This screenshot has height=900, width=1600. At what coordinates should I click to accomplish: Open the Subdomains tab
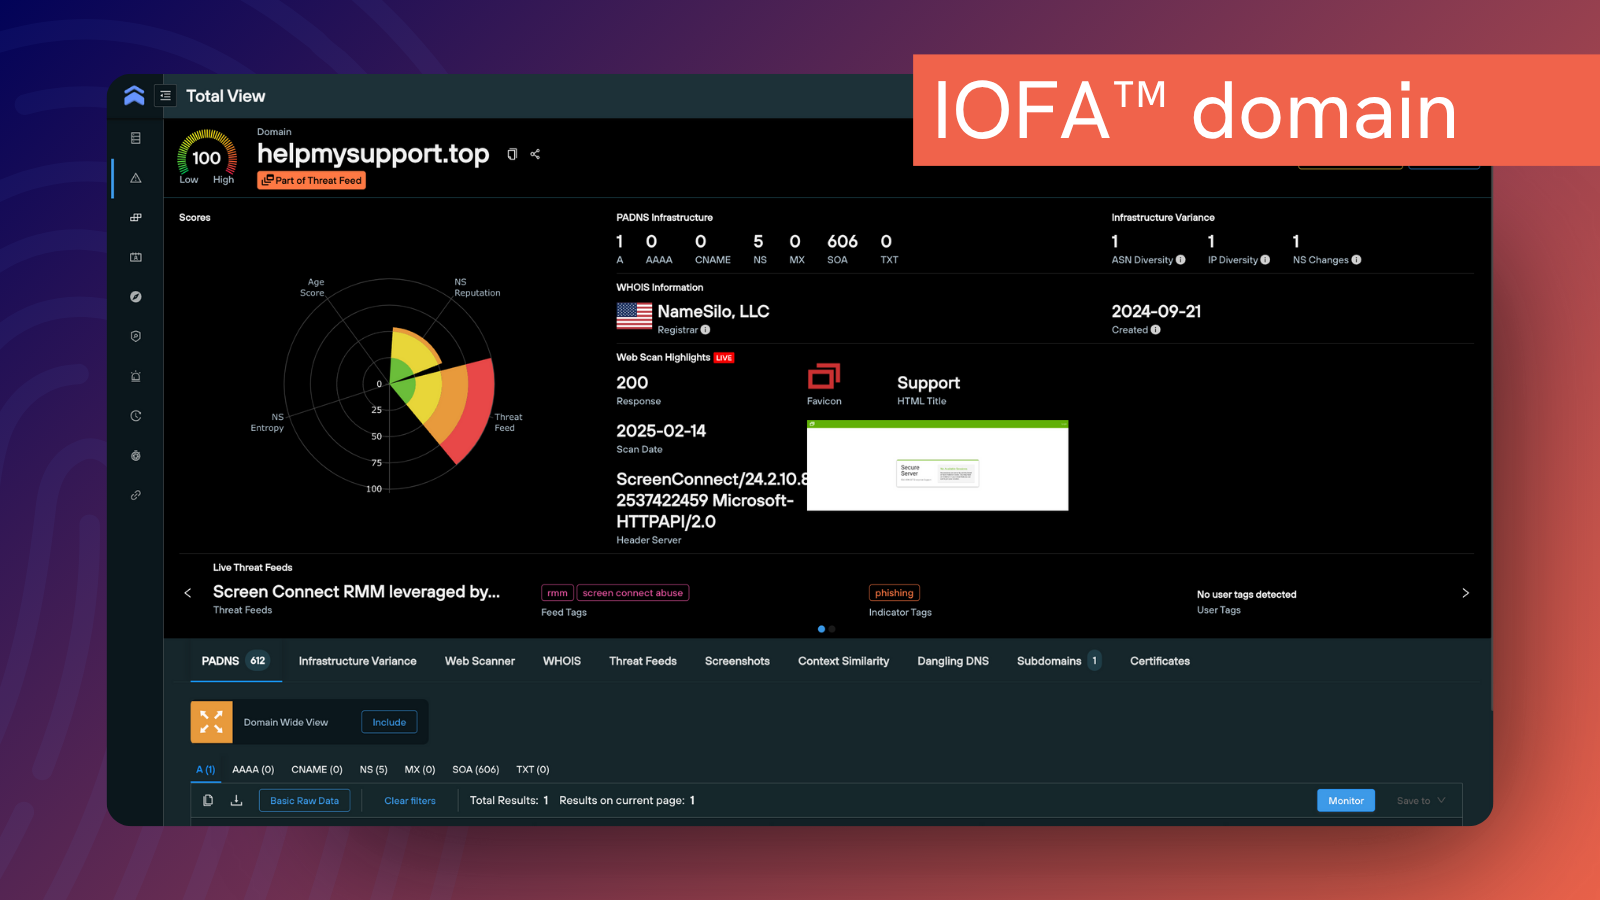(x=1058, y=661)
